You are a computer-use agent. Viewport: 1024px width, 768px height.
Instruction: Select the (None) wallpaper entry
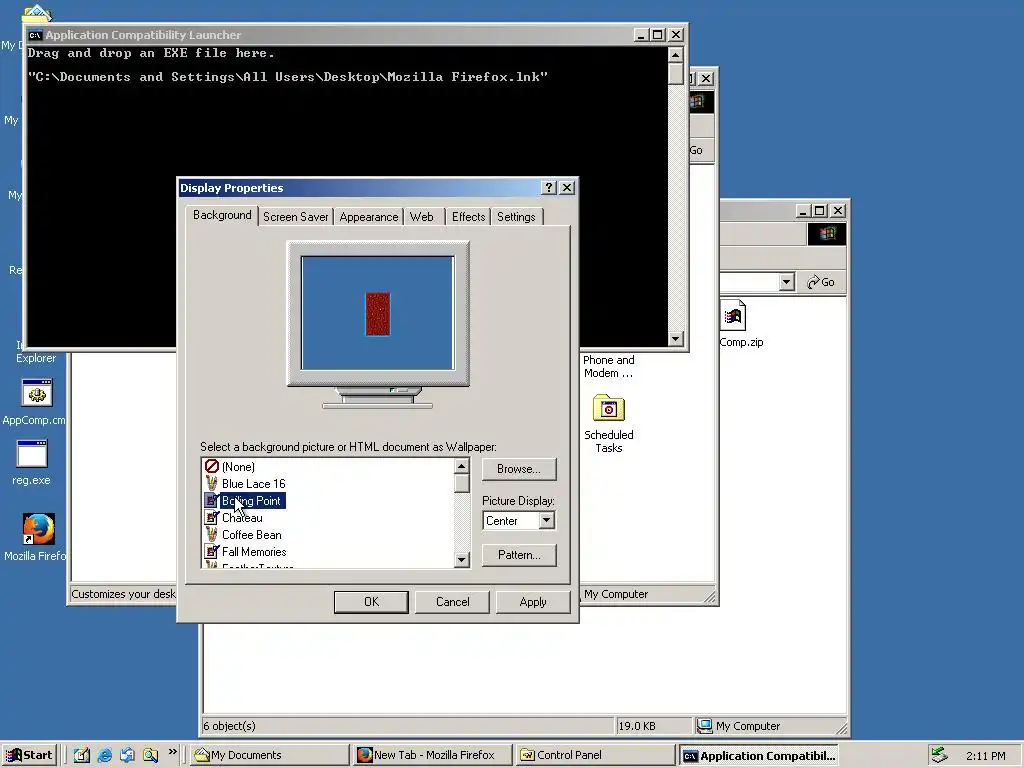click(x=238, y=466)
